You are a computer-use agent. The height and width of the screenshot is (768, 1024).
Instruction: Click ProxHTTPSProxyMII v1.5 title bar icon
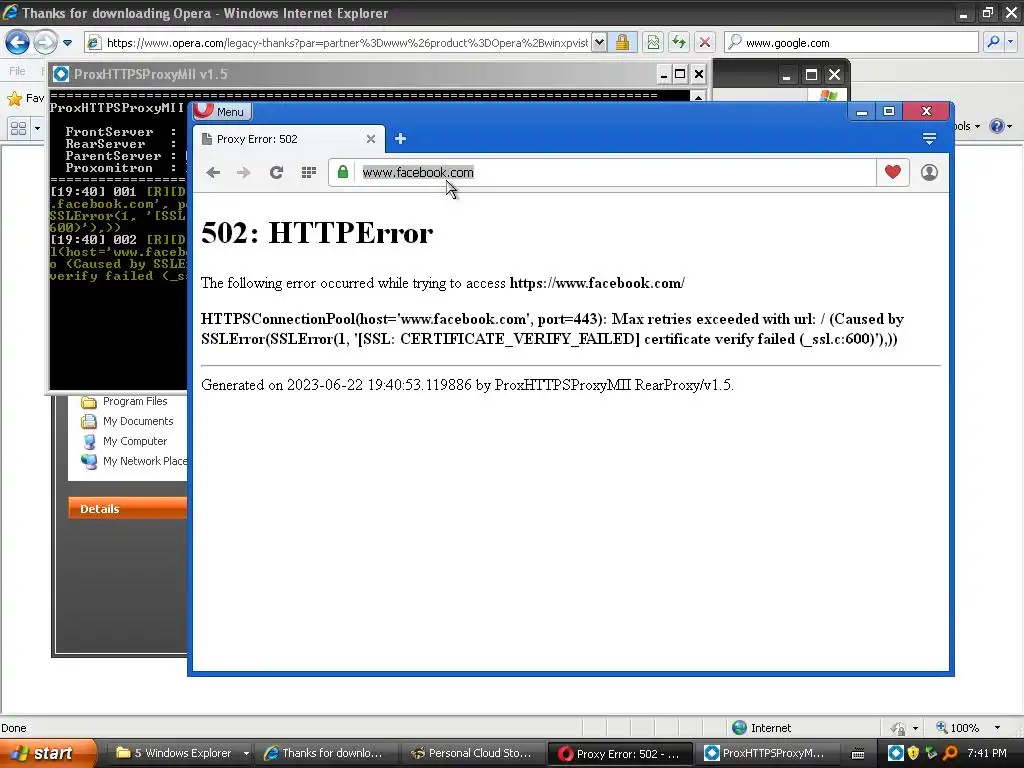pyautogui.click(x=61, y=74)
